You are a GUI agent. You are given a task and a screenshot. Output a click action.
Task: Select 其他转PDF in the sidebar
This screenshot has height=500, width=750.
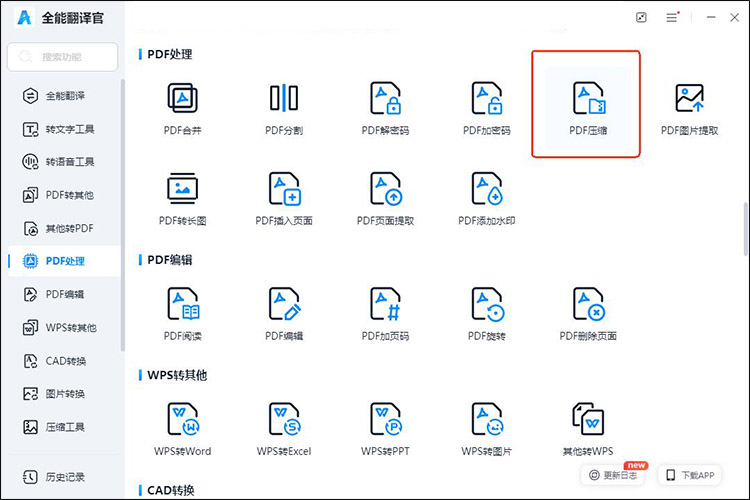point(64,228)
